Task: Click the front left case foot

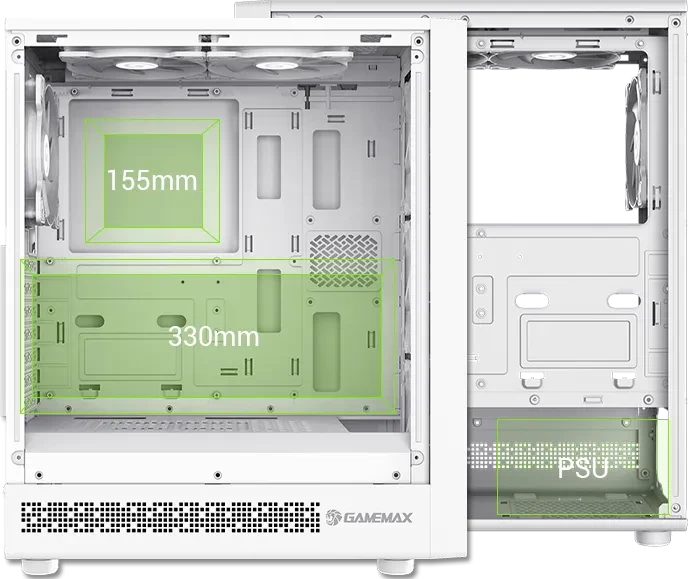Action: (40, 566)
